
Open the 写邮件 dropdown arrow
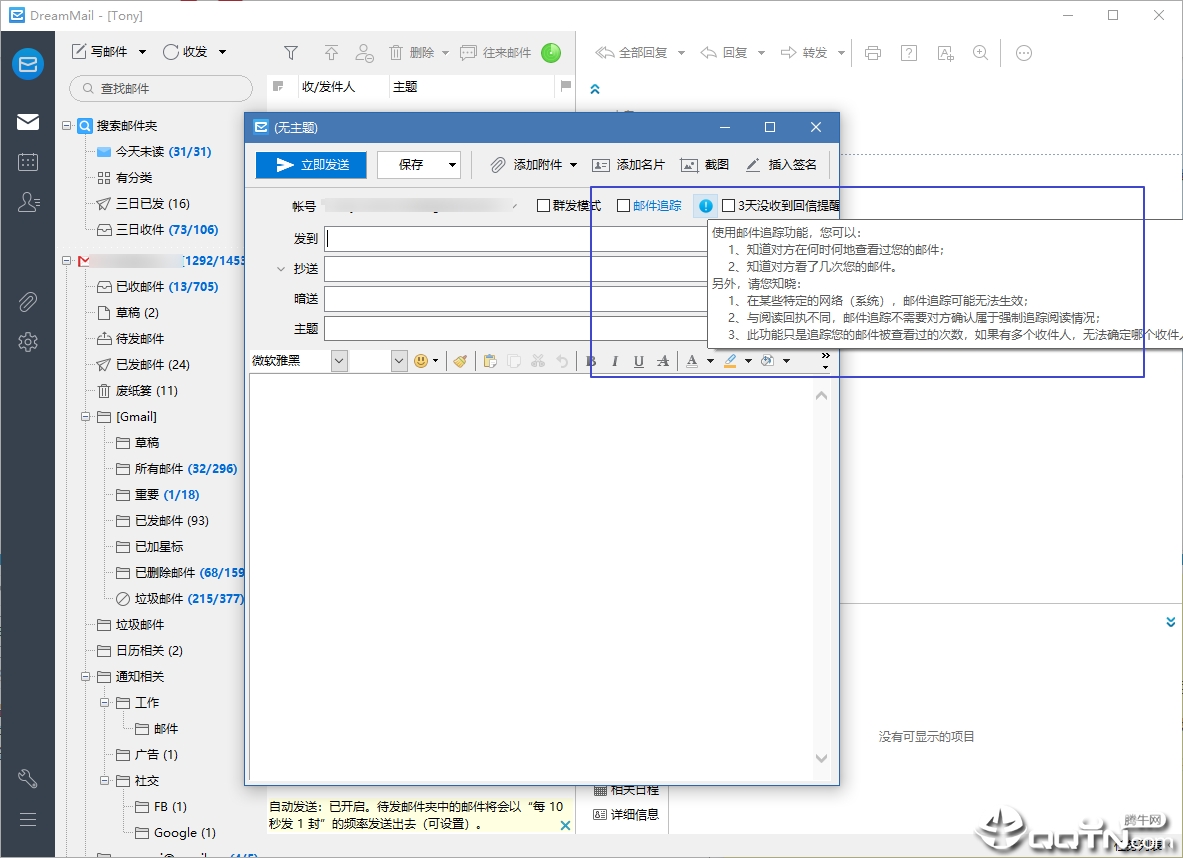click(143, 52)
